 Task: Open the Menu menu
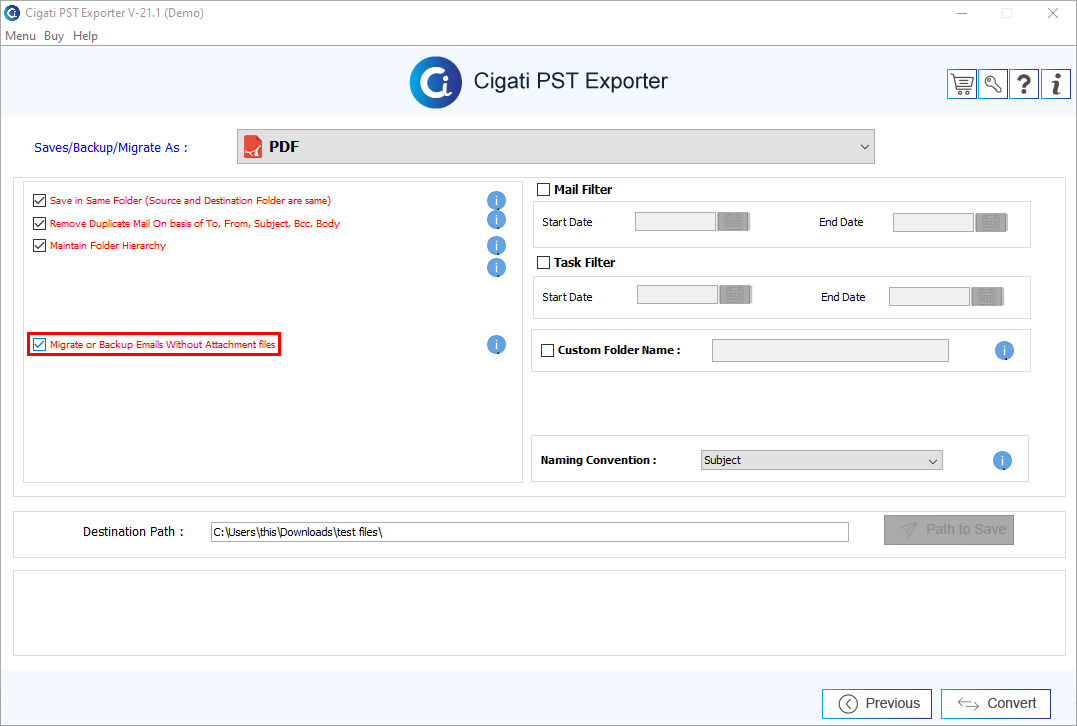pos(21,36)
